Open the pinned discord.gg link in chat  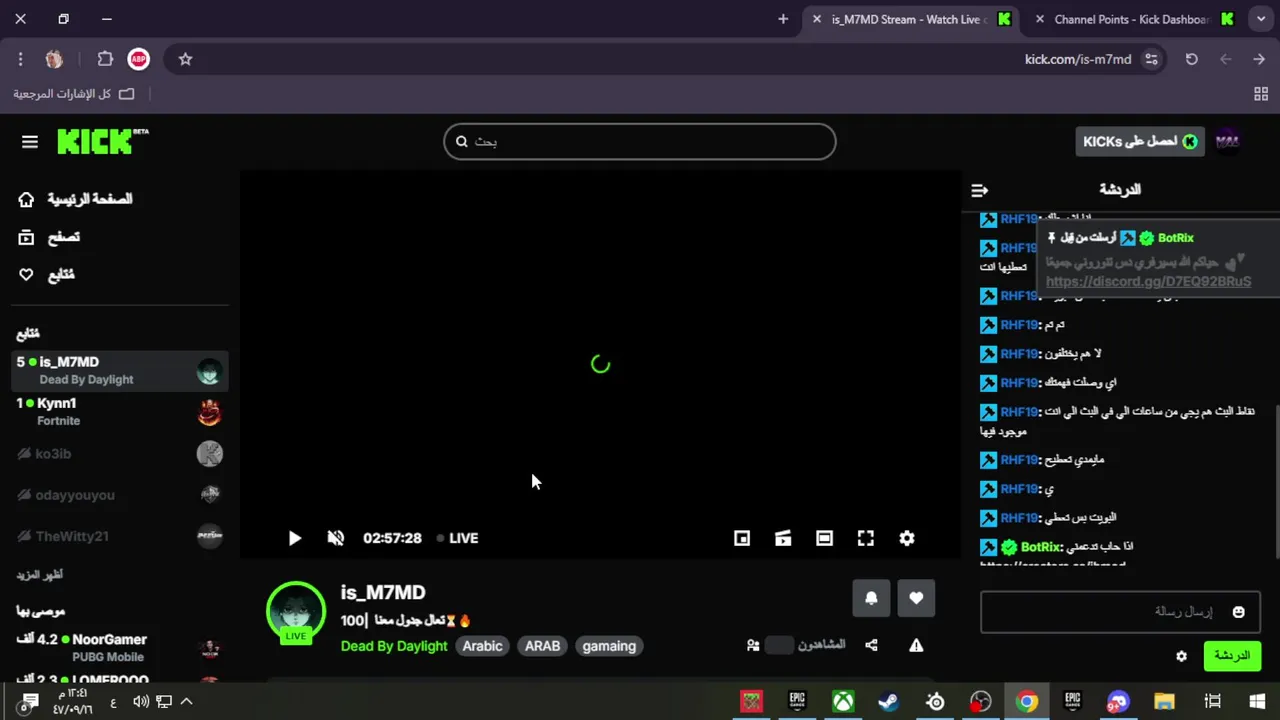(1148, 282)
